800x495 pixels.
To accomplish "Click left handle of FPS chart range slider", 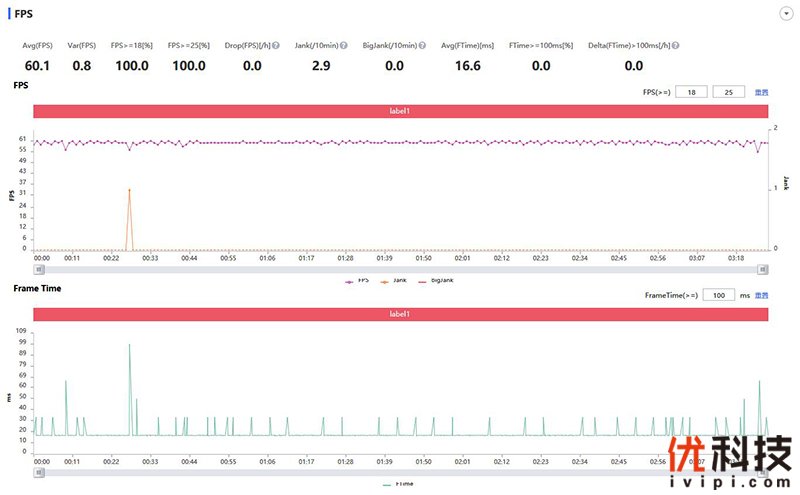I will pyautogui.click(x=37, y=269).
